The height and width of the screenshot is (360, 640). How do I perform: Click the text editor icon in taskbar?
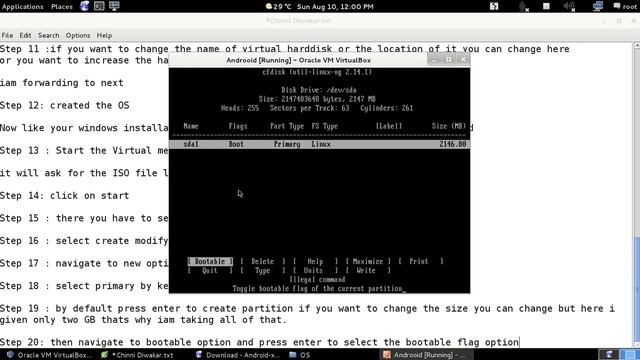click(104, 355)
